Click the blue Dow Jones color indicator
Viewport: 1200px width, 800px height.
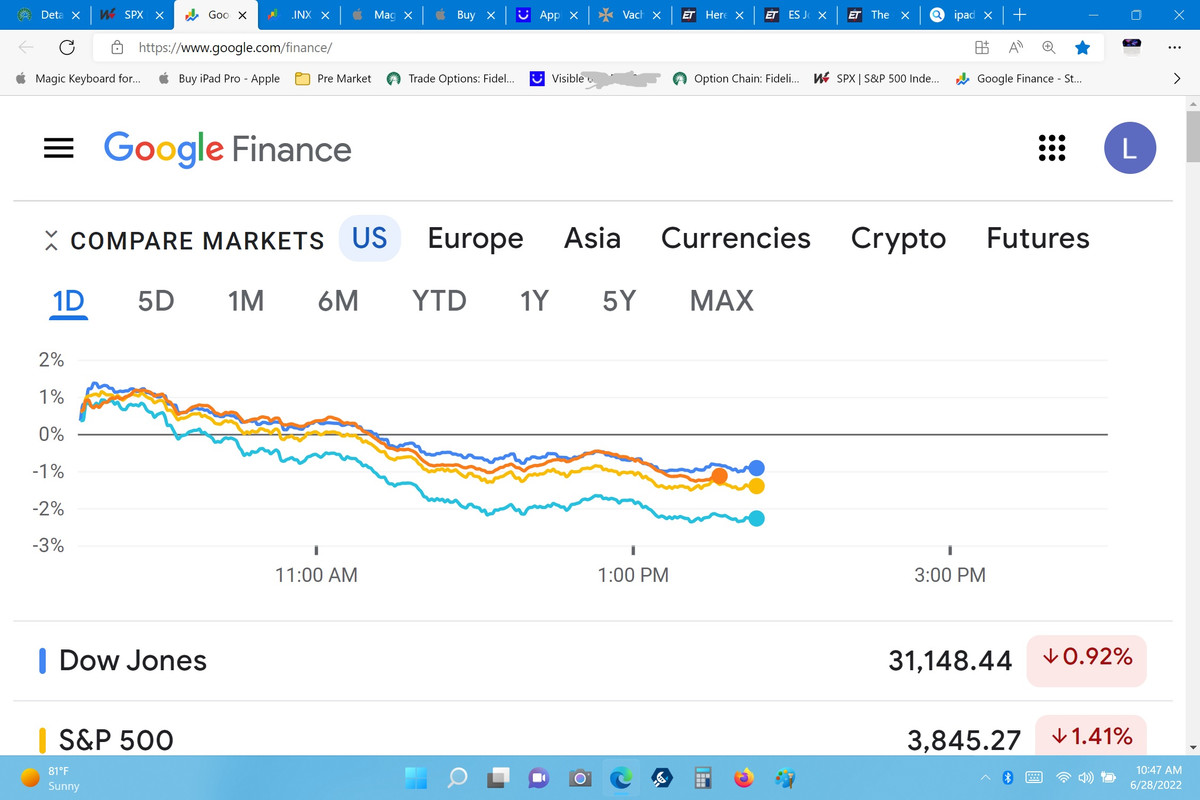(42, 660)
